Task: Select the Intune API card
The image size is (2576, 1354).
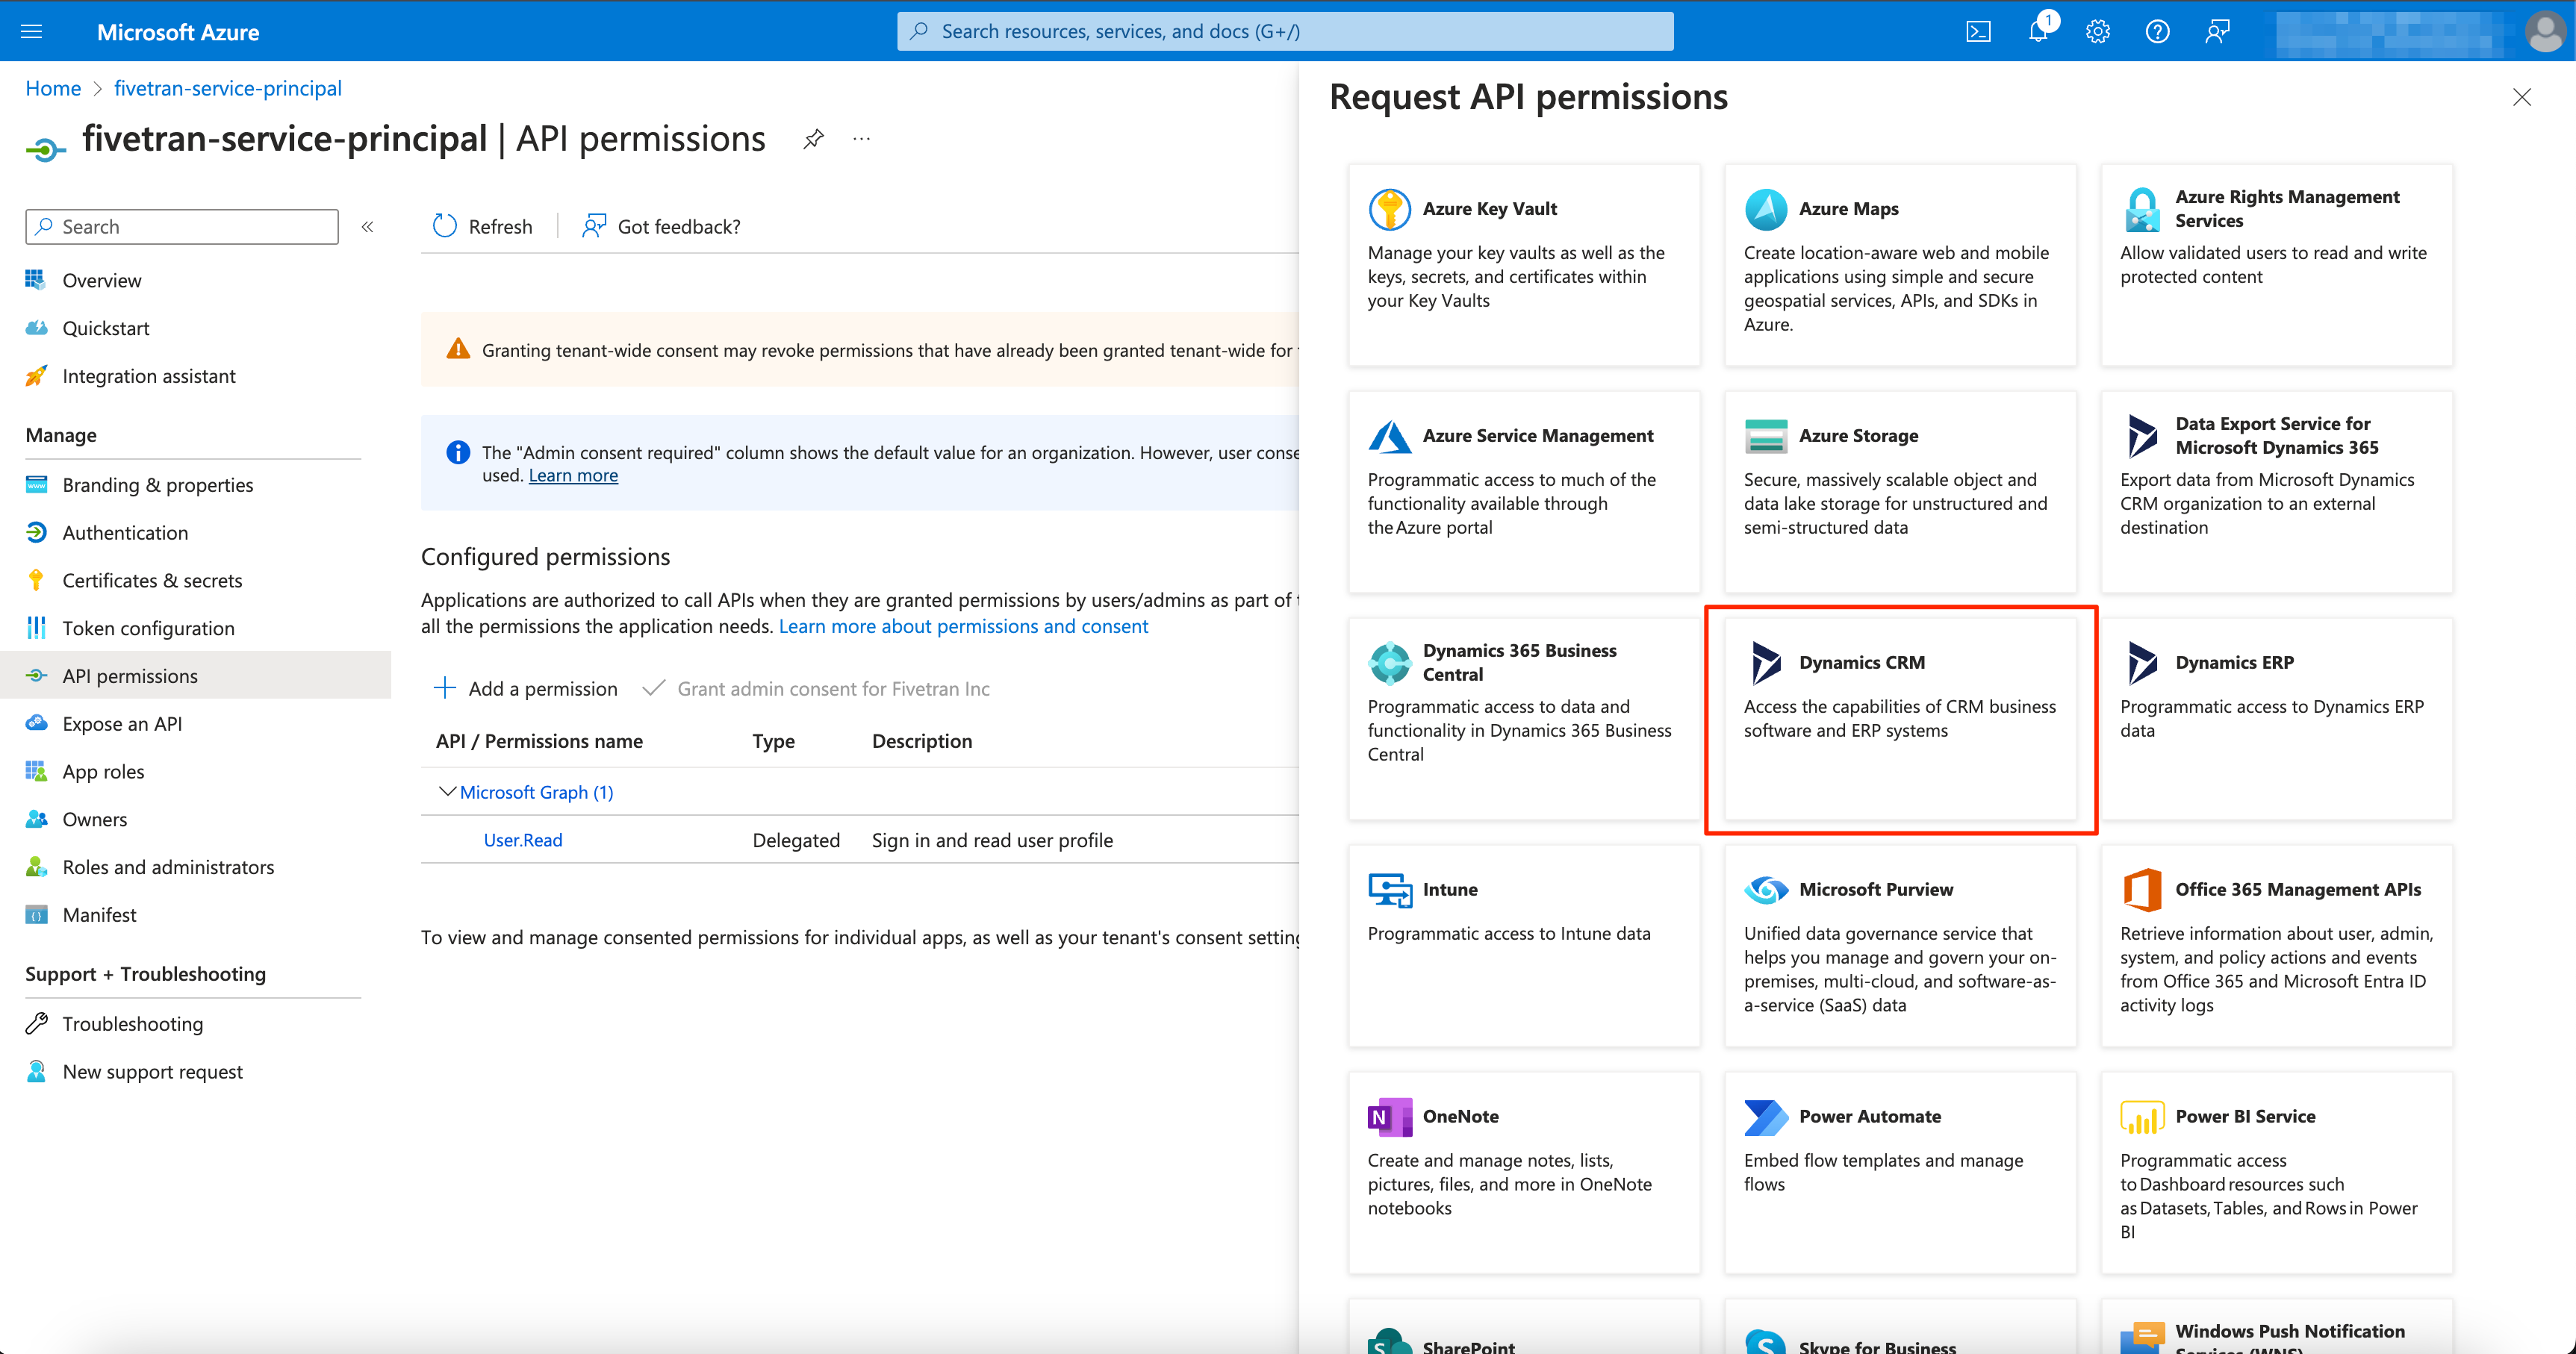Action: click(1524, 946)
